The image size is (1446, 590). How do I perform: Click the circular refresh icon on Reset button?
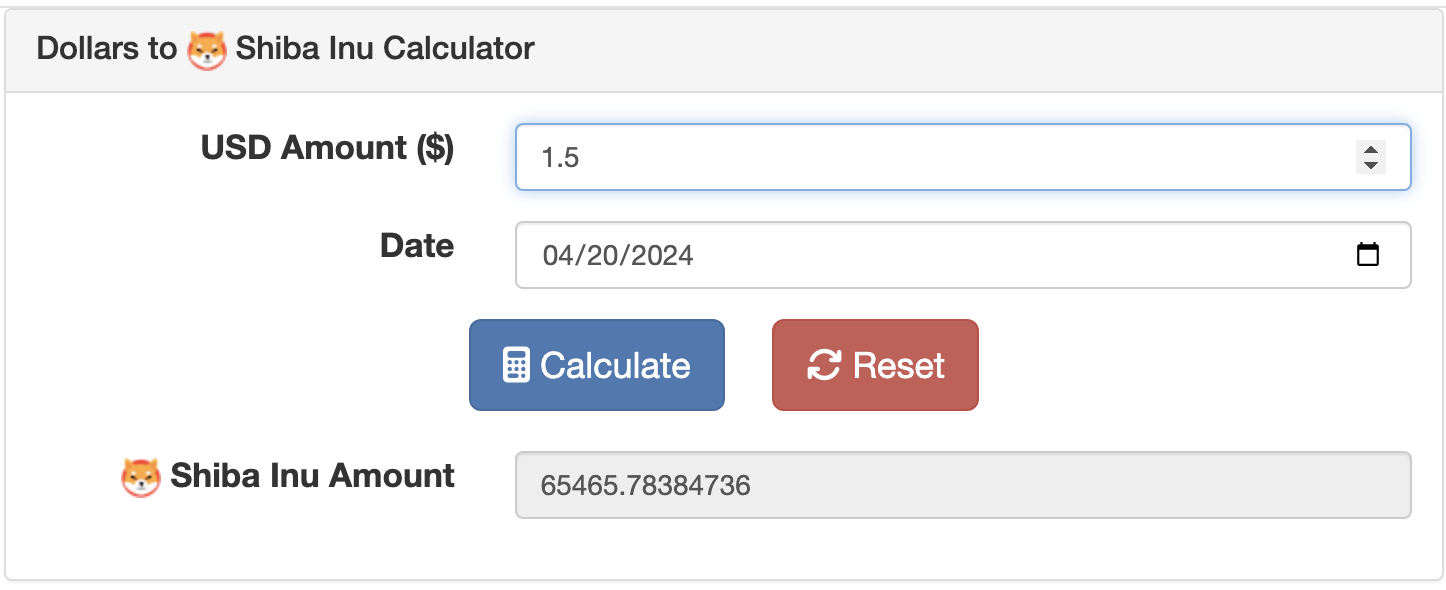pos(822,364)
